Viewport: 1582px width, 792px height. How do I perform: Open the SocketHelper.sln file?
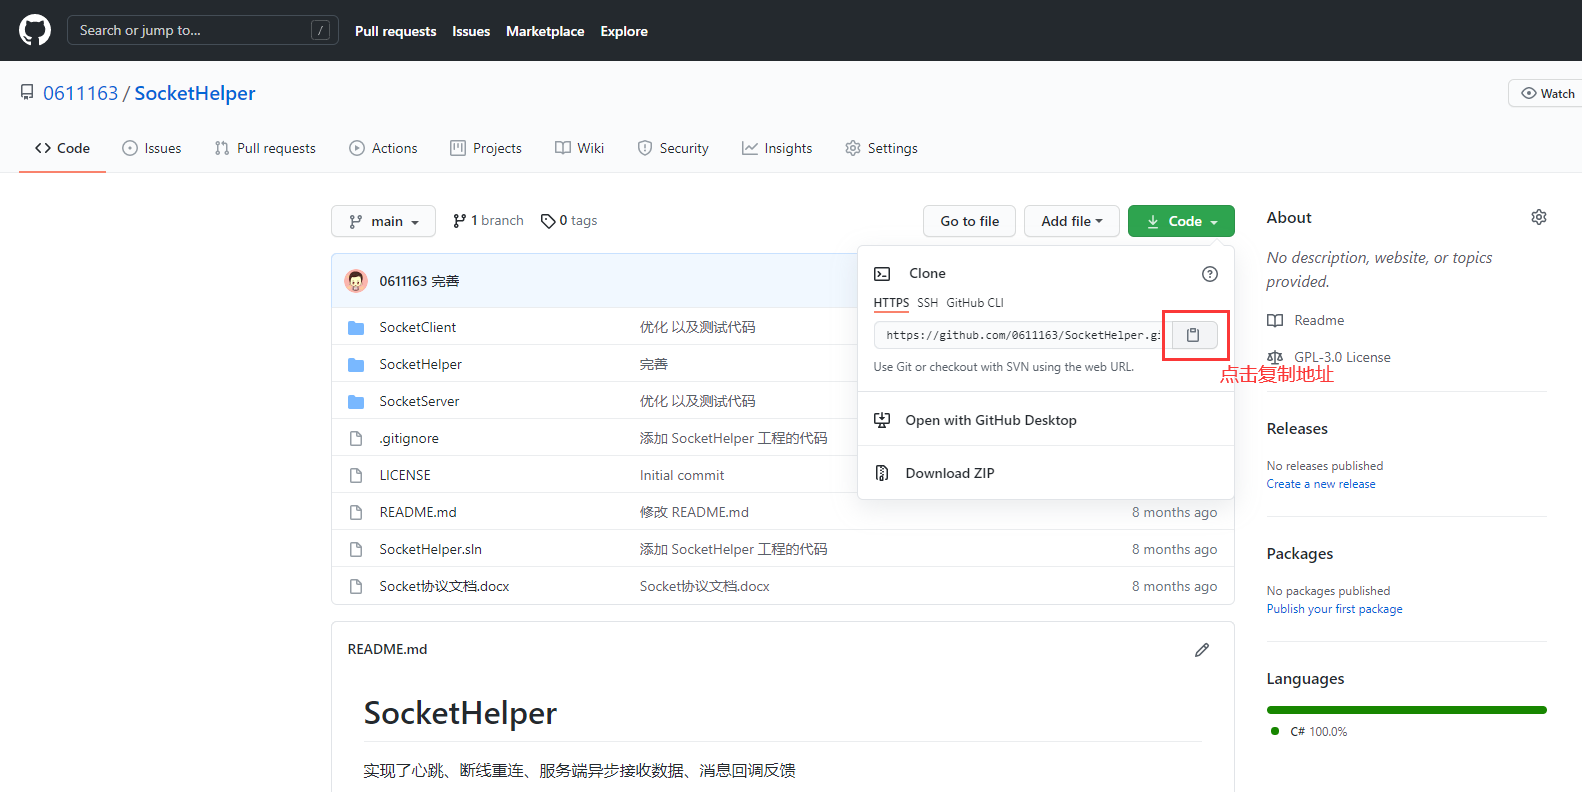[x=430, y=549]
